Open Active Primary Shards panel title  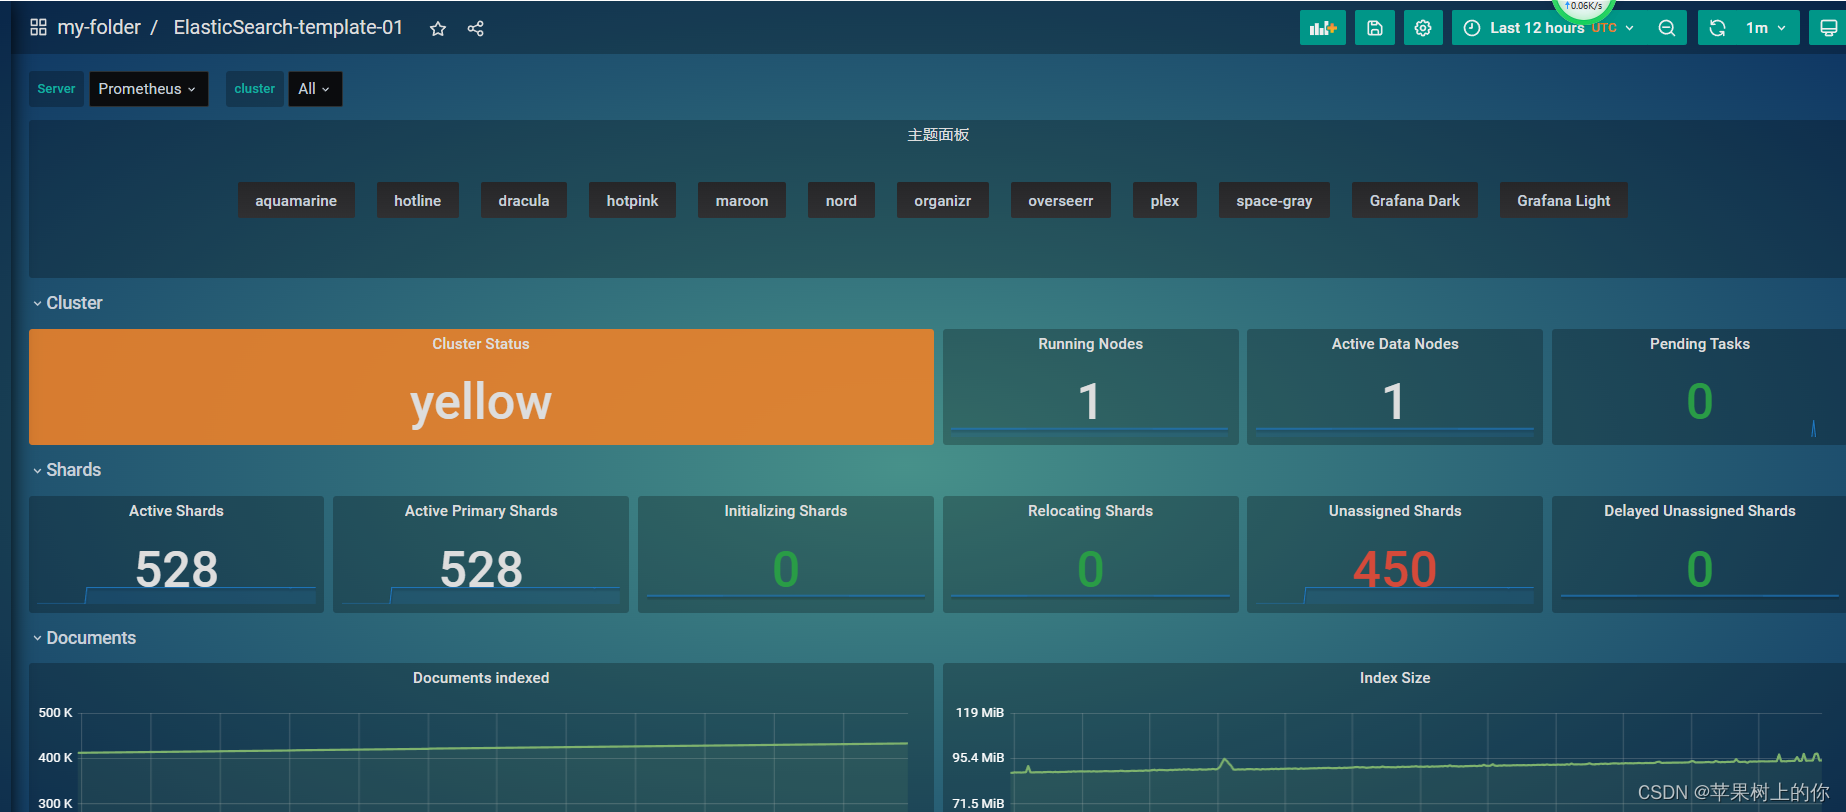481,511
